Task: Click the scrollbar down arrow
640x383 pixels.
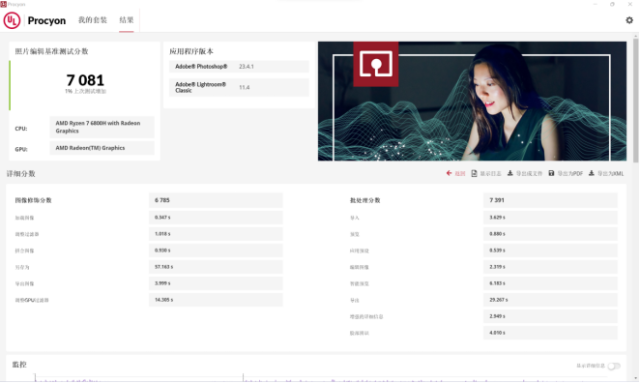Action: [636, 379]
